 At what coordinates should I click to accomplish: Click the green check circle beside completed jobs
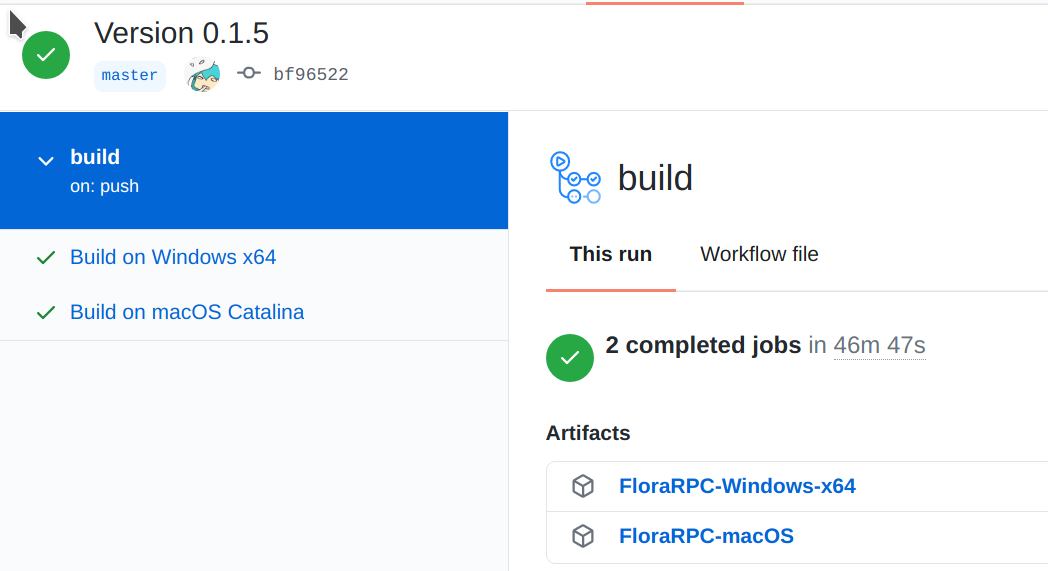570,358
